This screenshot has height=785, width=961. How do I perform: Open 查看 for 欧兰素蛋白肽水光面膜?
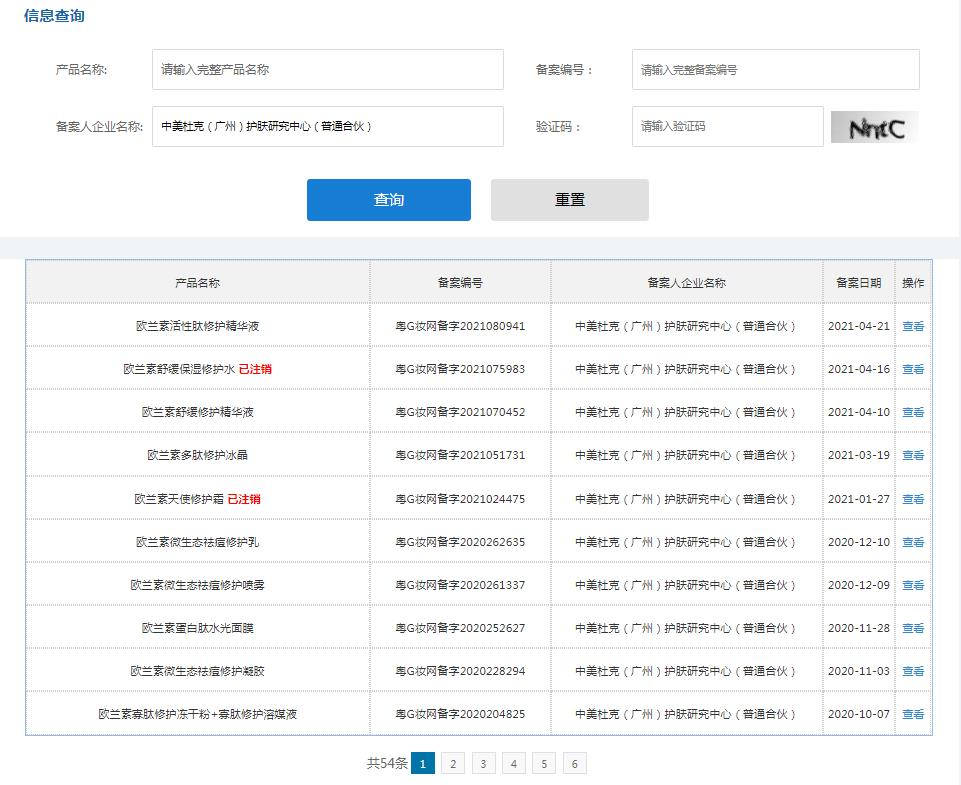tap(912, 628)
